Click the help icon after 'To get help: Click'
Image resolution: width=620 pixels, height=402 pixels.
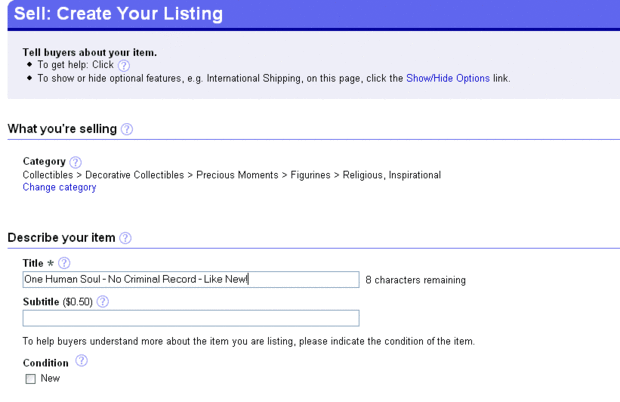click(x=124, y=66)
